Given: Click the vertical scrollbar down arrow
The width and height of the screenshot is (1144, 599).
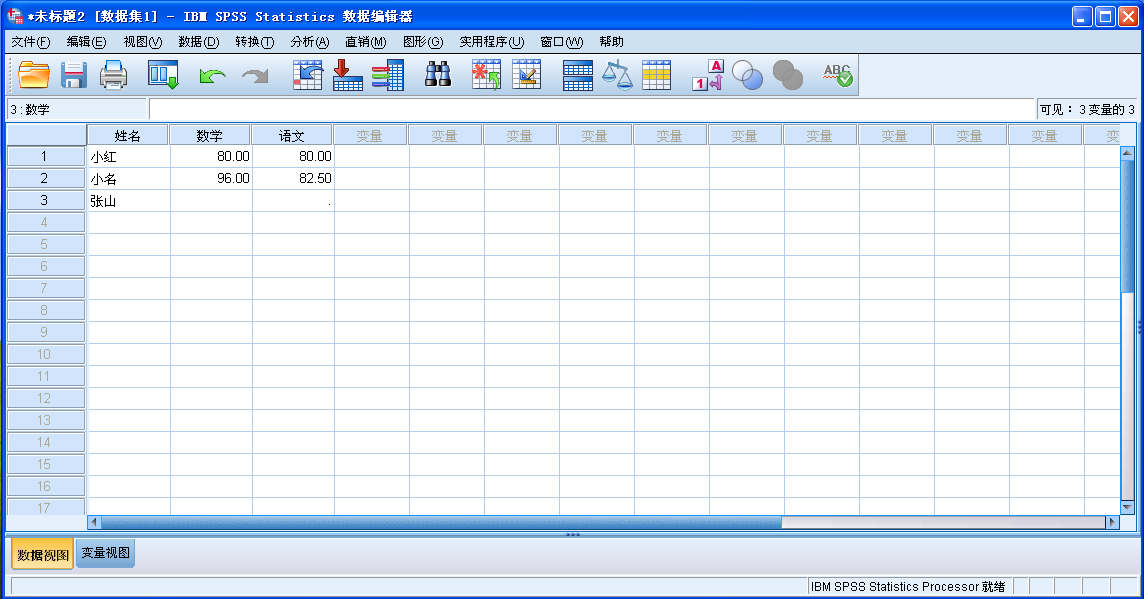Looking at the screenshot, I should coord(1127,507).
